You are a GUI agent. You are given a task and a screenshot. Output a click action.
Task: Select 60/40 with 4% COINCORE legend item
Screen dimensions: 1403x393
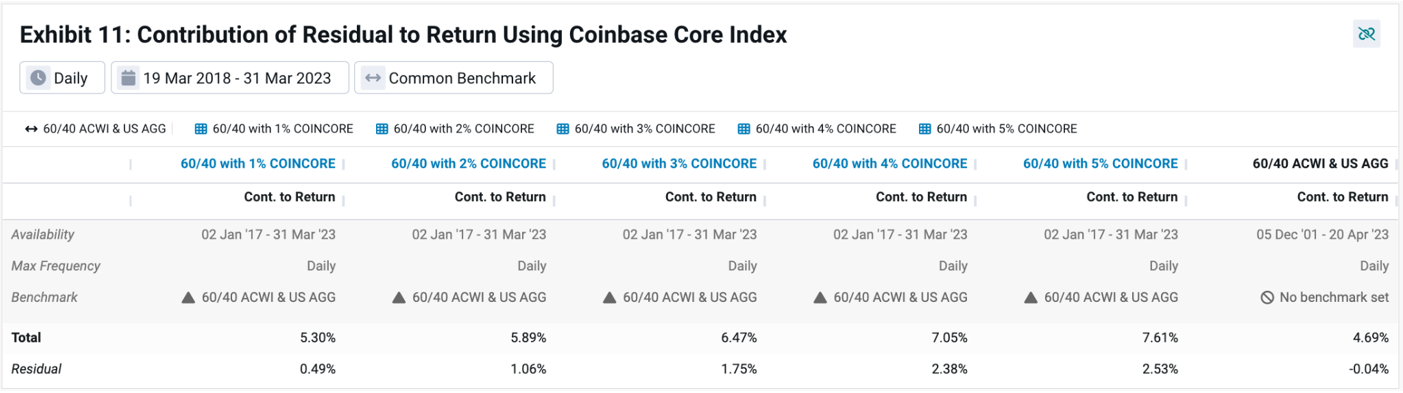(817, 129)
